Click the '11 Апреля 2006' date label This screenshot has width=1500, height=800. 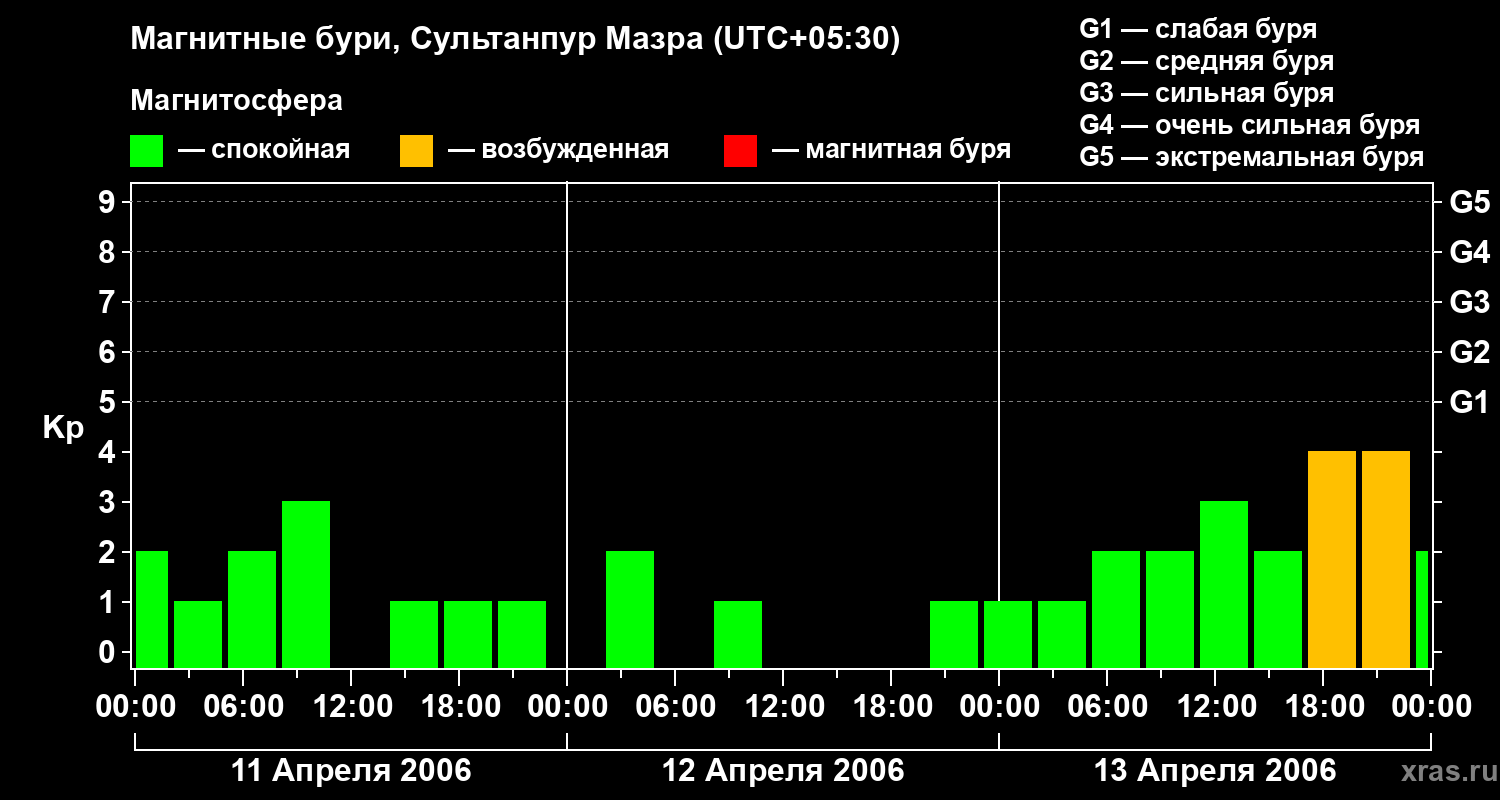(351, 771)
